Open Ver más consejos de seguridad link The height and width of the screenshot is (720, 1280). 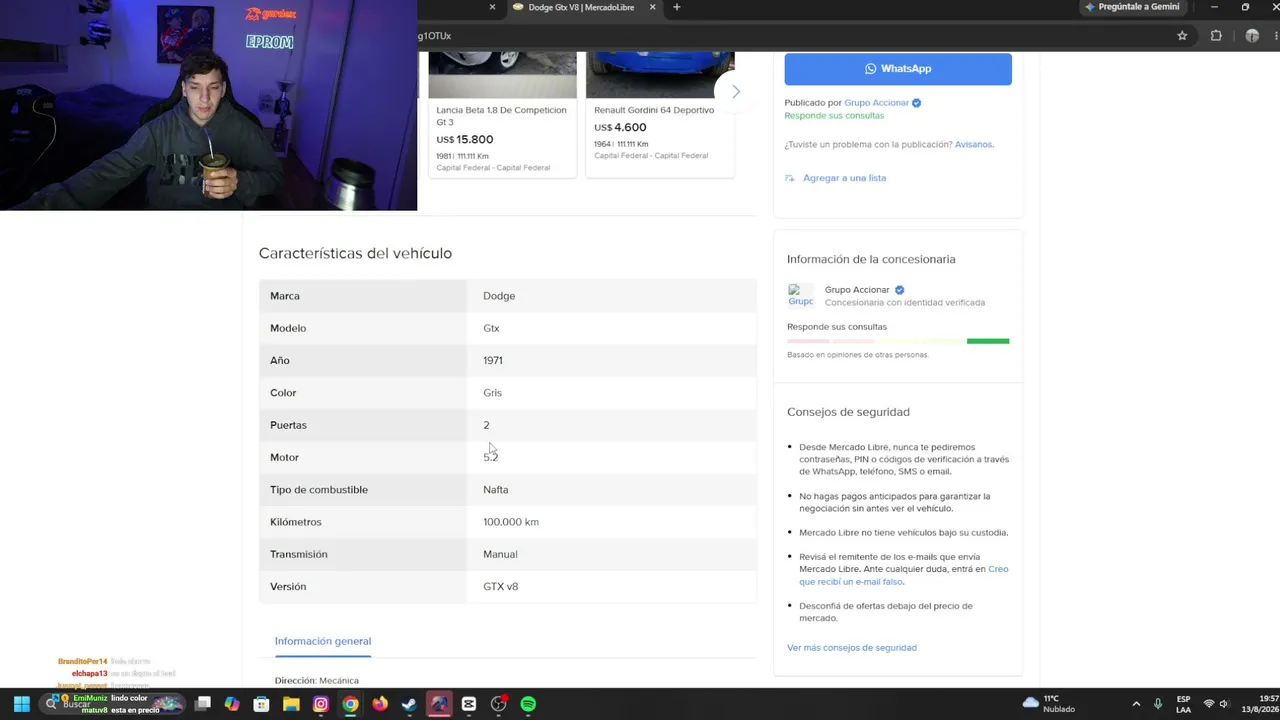click(852, 648)
